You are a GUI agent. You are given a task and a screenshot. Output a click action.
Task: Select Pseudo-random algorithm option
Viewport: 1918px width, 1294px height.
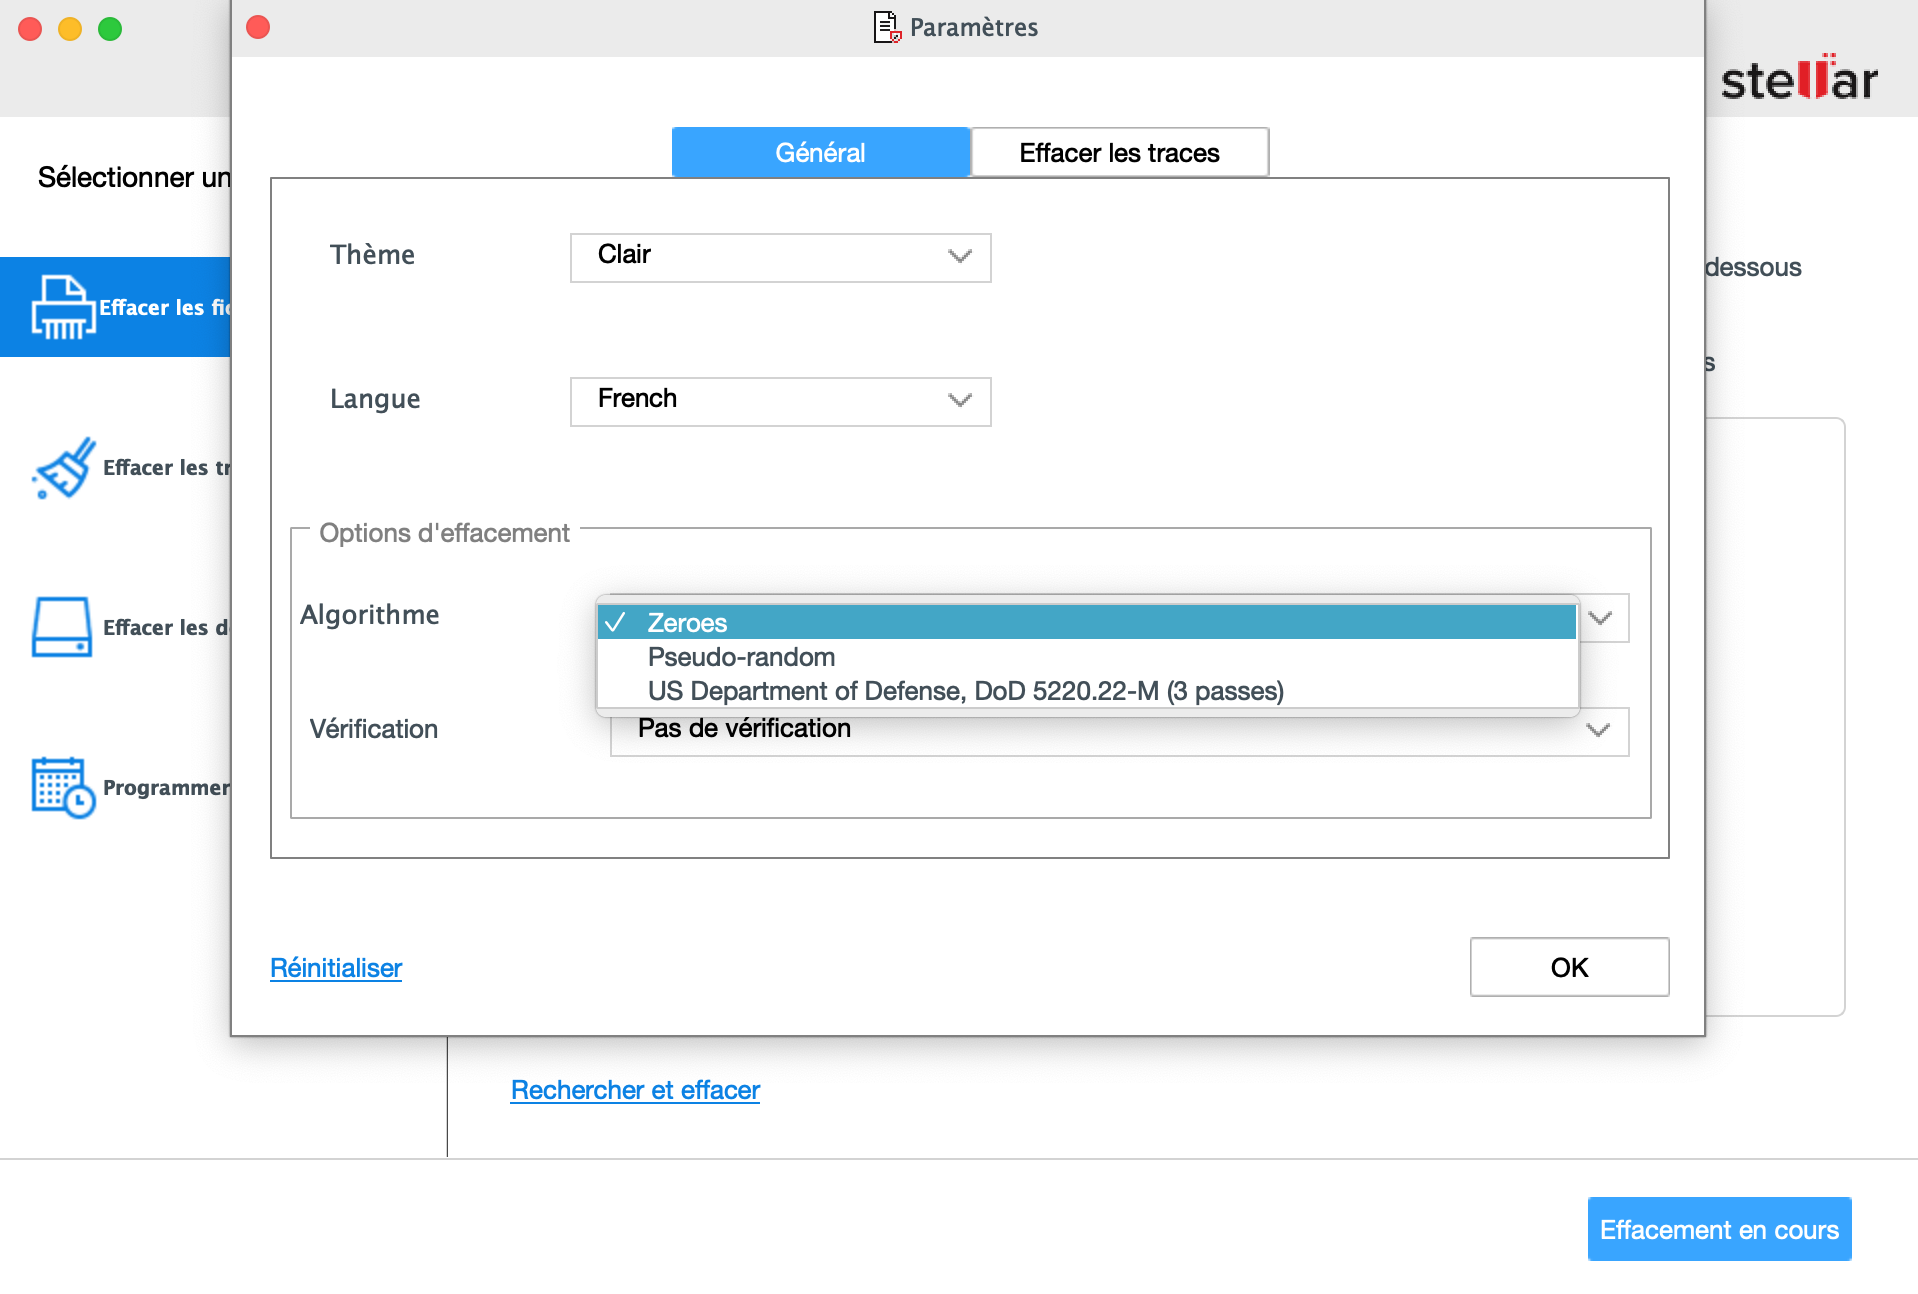tap(1087, 656)
